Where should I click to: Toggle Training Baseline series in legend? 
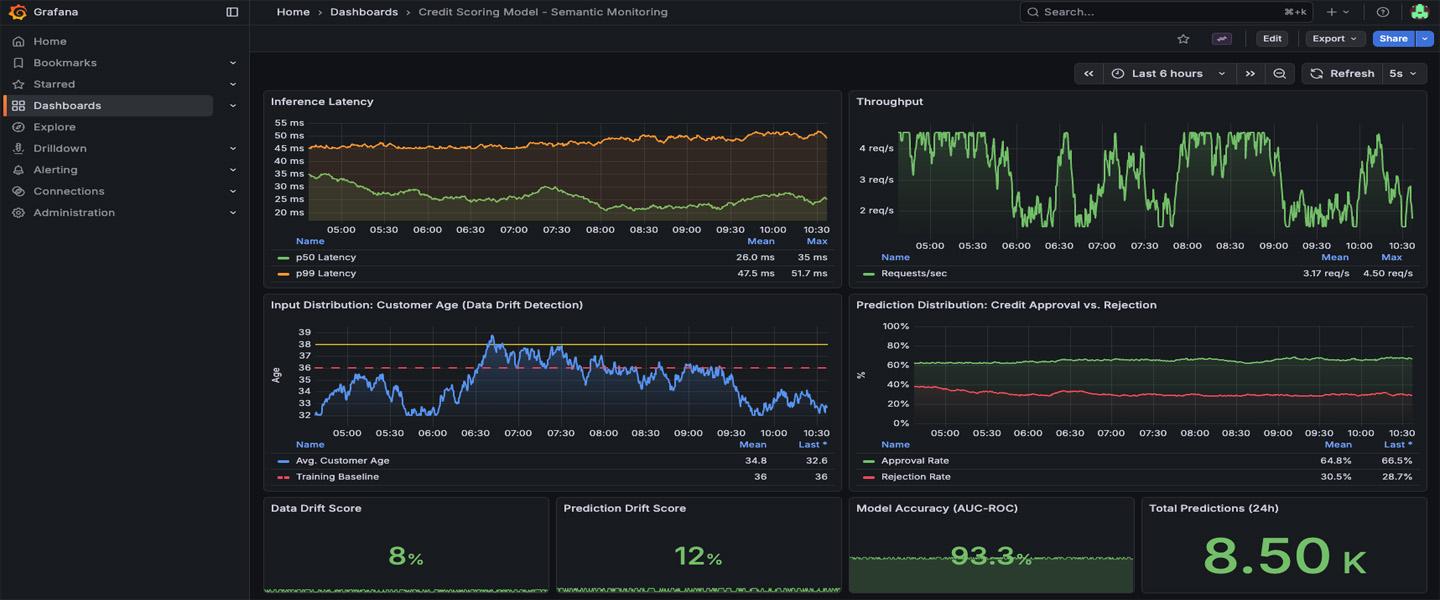[336, 477]
